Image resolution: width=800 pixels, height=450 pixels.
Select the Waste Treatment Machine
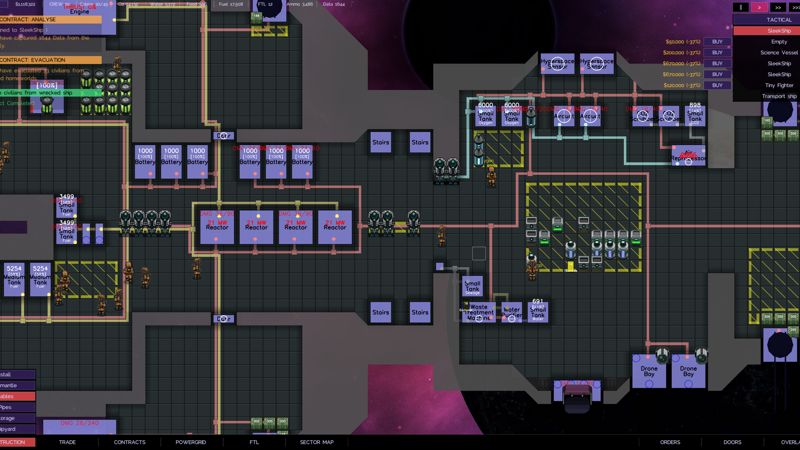[478, 312]
